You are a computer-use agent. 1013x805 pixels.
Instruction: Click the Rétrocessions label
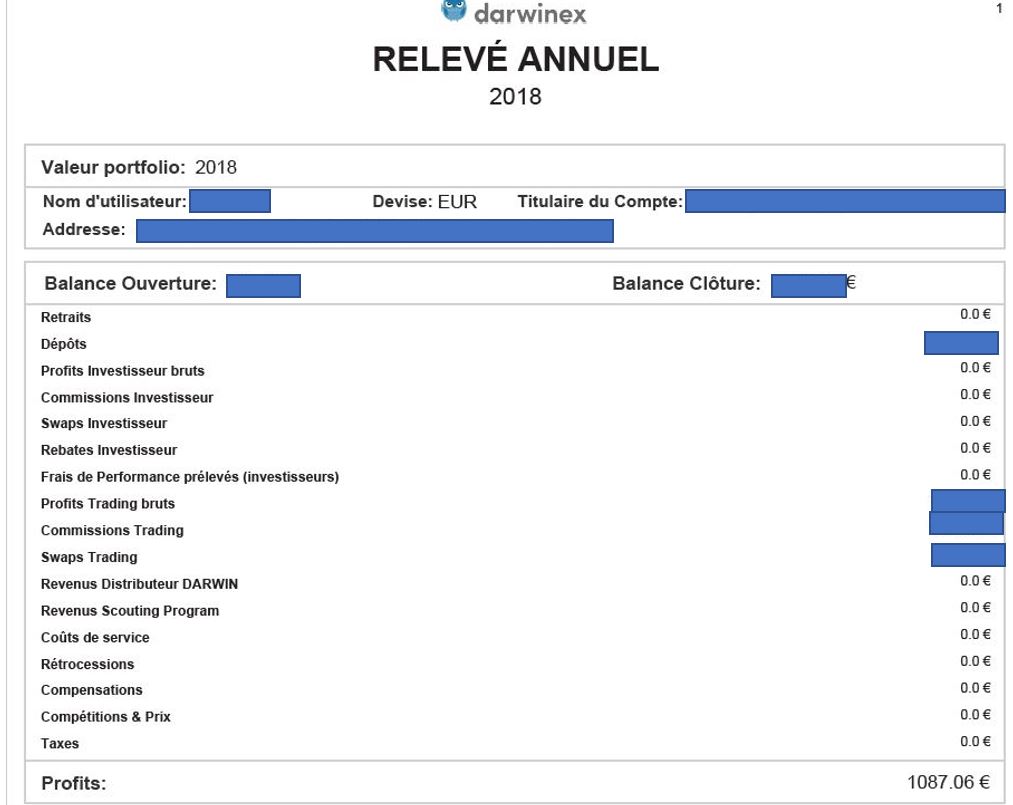(x=87, y=664)
